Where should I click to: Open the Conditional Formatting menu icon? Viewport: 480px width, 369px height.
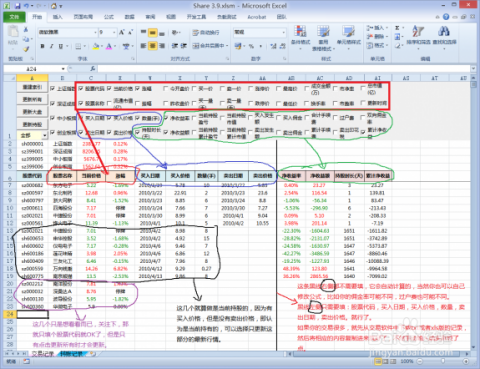tap(300, 32)
